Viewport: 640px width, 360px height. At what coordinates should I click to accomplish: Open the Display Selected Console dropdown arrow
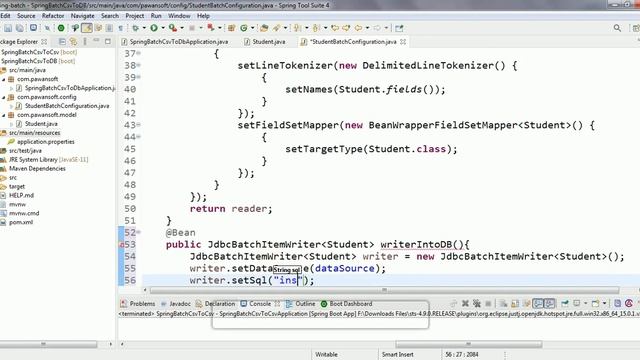(x=585, y=303)
